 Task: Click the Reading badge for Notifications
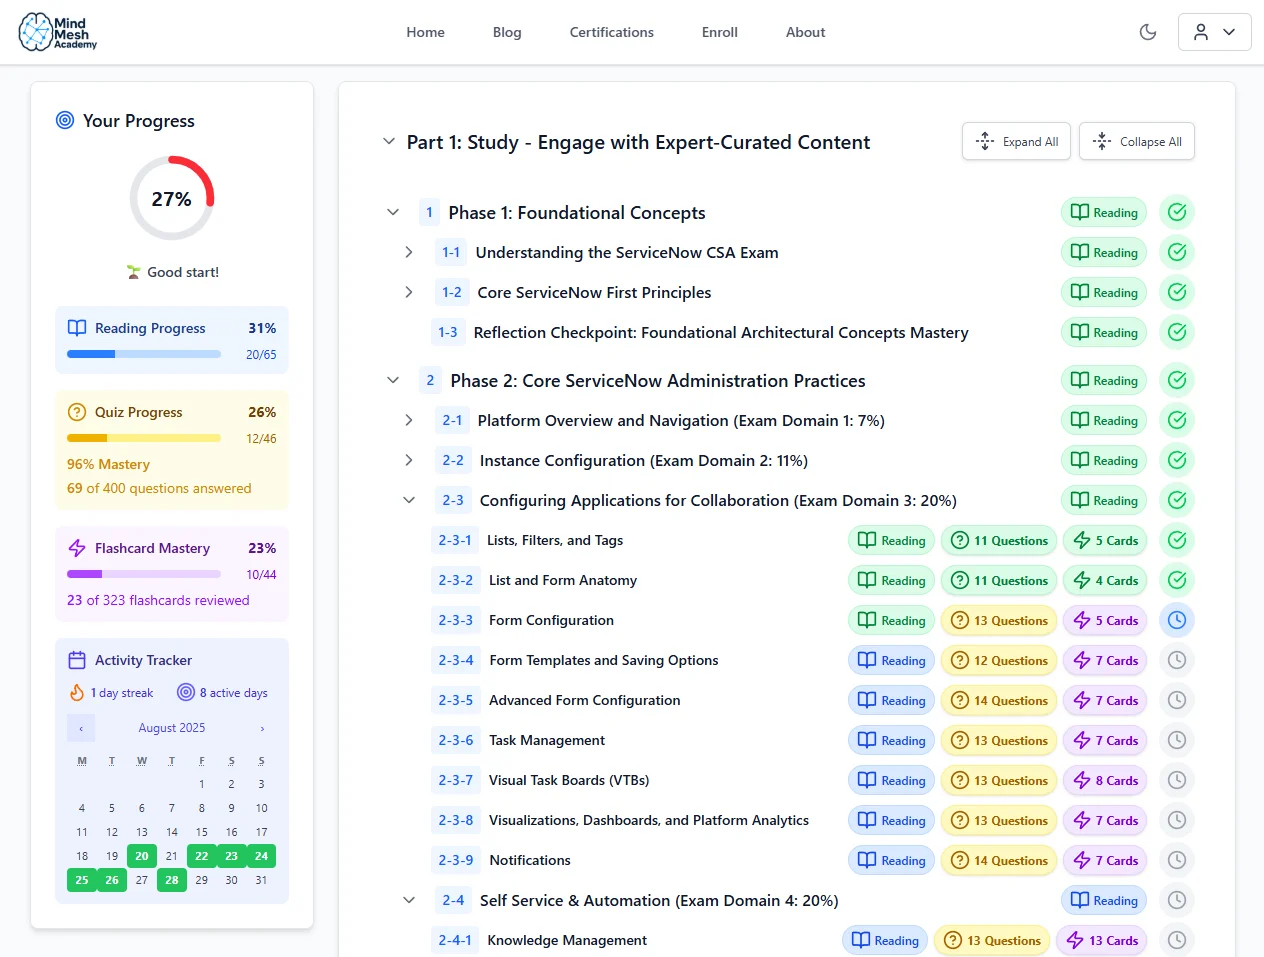pyautogui.click(x=891, y=860)
